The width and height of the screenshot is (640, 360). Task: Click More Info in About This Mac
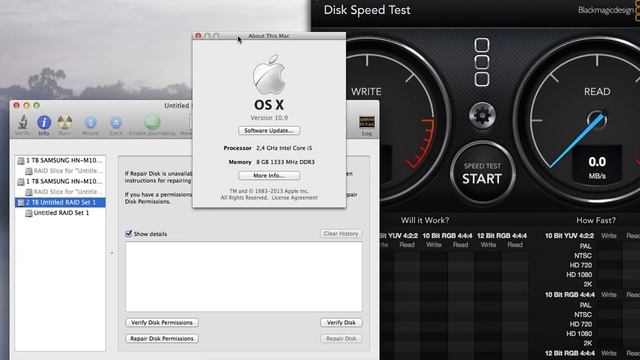point(269,176)
